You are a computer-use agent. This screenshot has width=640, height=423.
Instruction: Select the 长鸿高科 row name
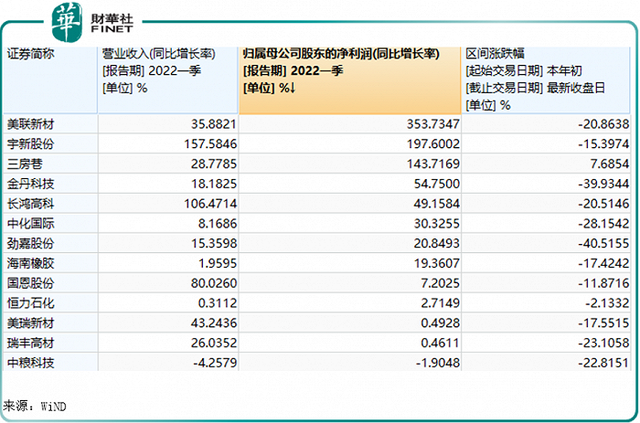[x=31, y=204]
